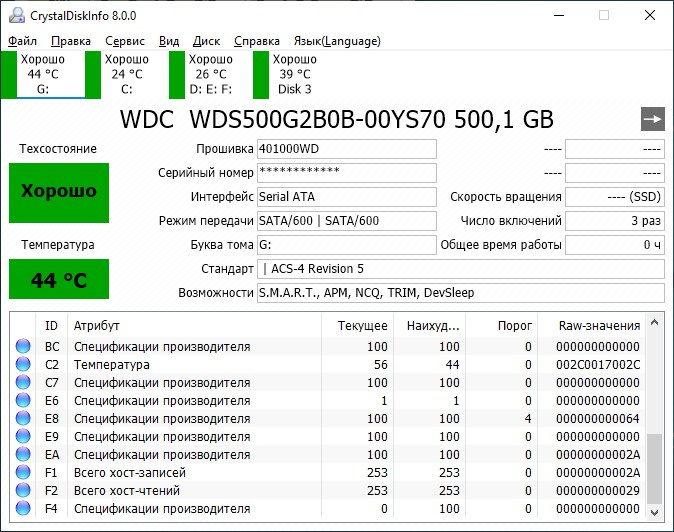Open the Файл menu
The width and height of the screenshot is (674, 532).
22,41
